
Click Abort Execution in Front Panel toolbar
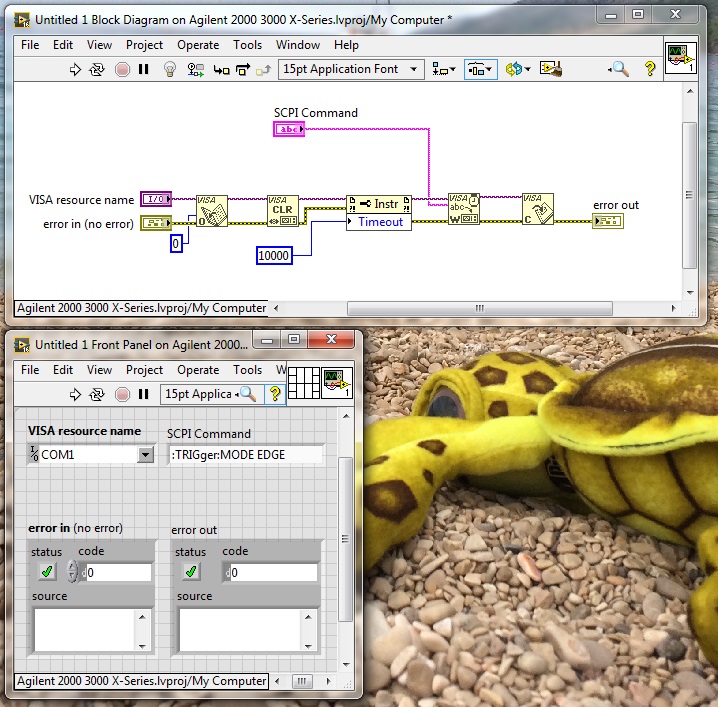pyautogui.click(x=122, y=394)
